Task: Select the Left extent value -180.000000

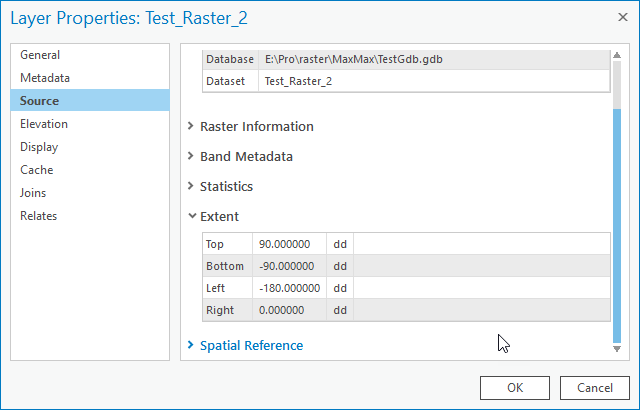Action: coord(289,288)
